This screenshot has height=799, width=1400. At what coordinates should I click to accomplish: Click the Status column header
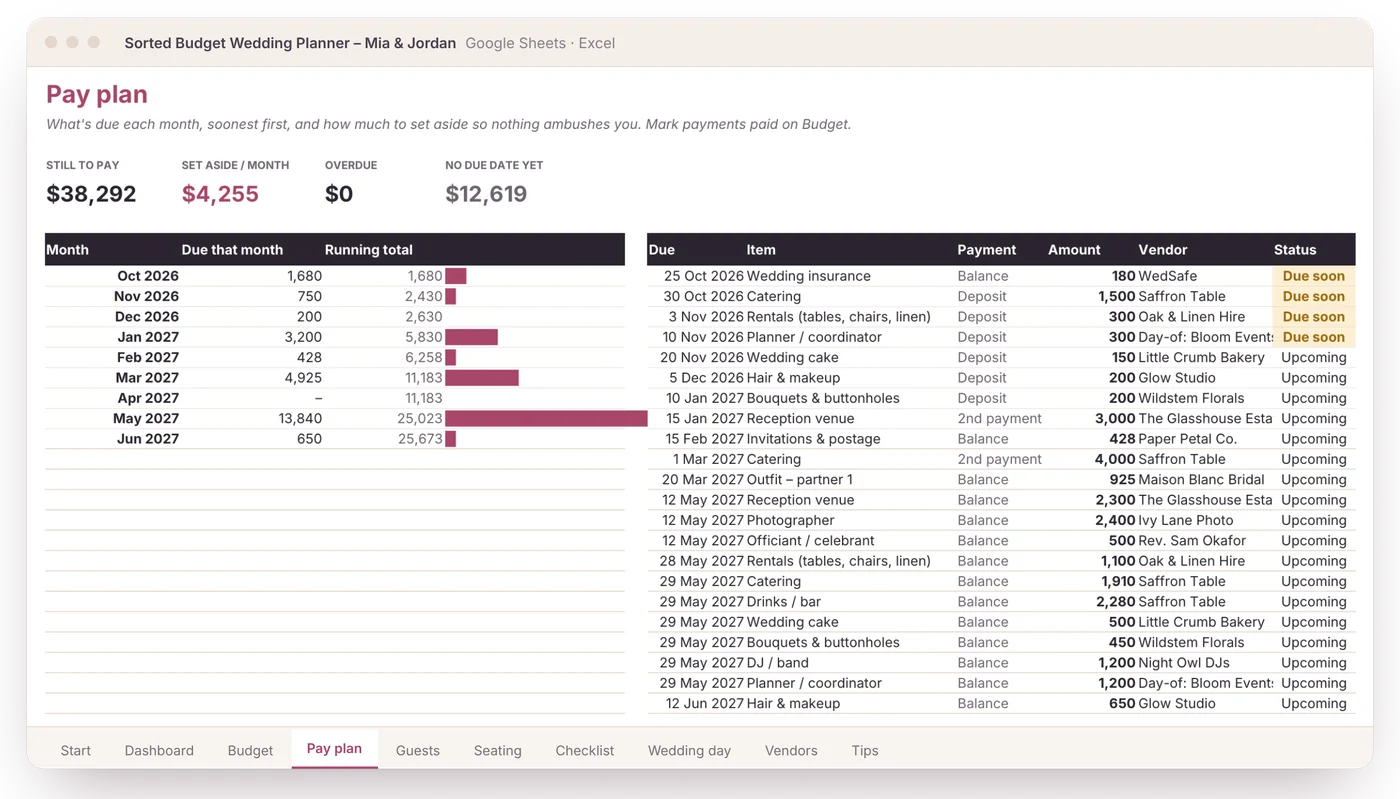coord(1295,250)
